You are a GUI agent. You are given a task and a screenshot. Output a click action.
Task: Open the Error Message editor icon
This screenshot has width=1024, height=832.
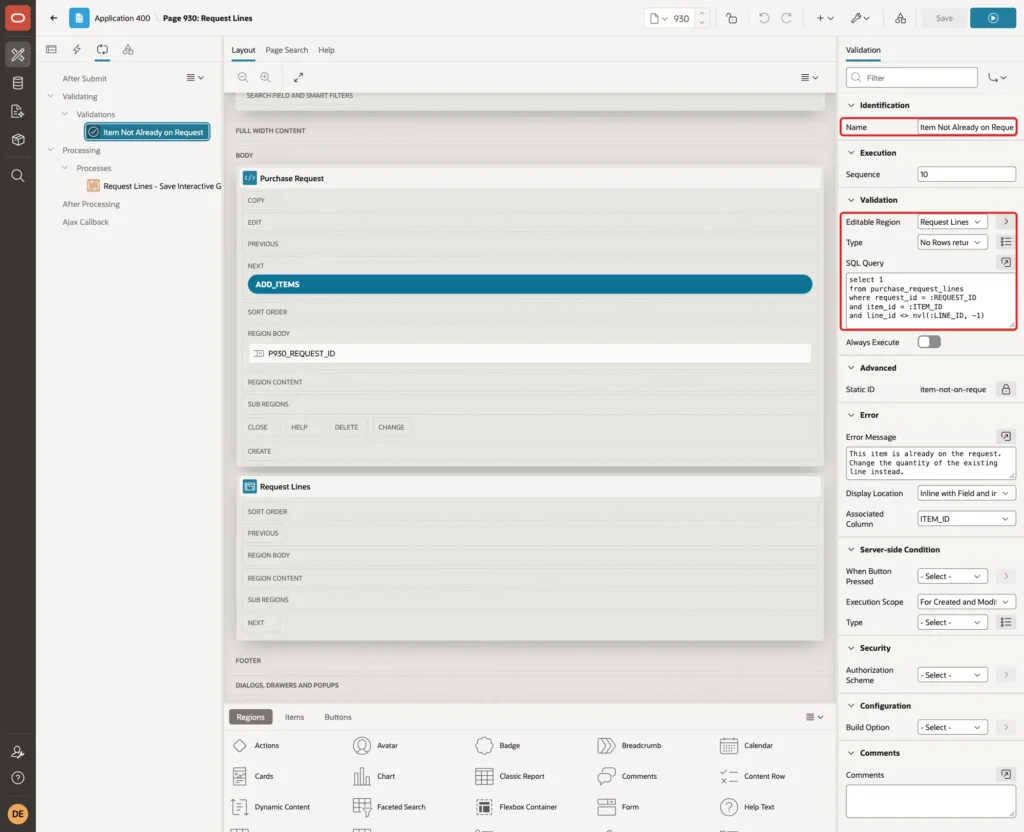tap(1006, 436)
